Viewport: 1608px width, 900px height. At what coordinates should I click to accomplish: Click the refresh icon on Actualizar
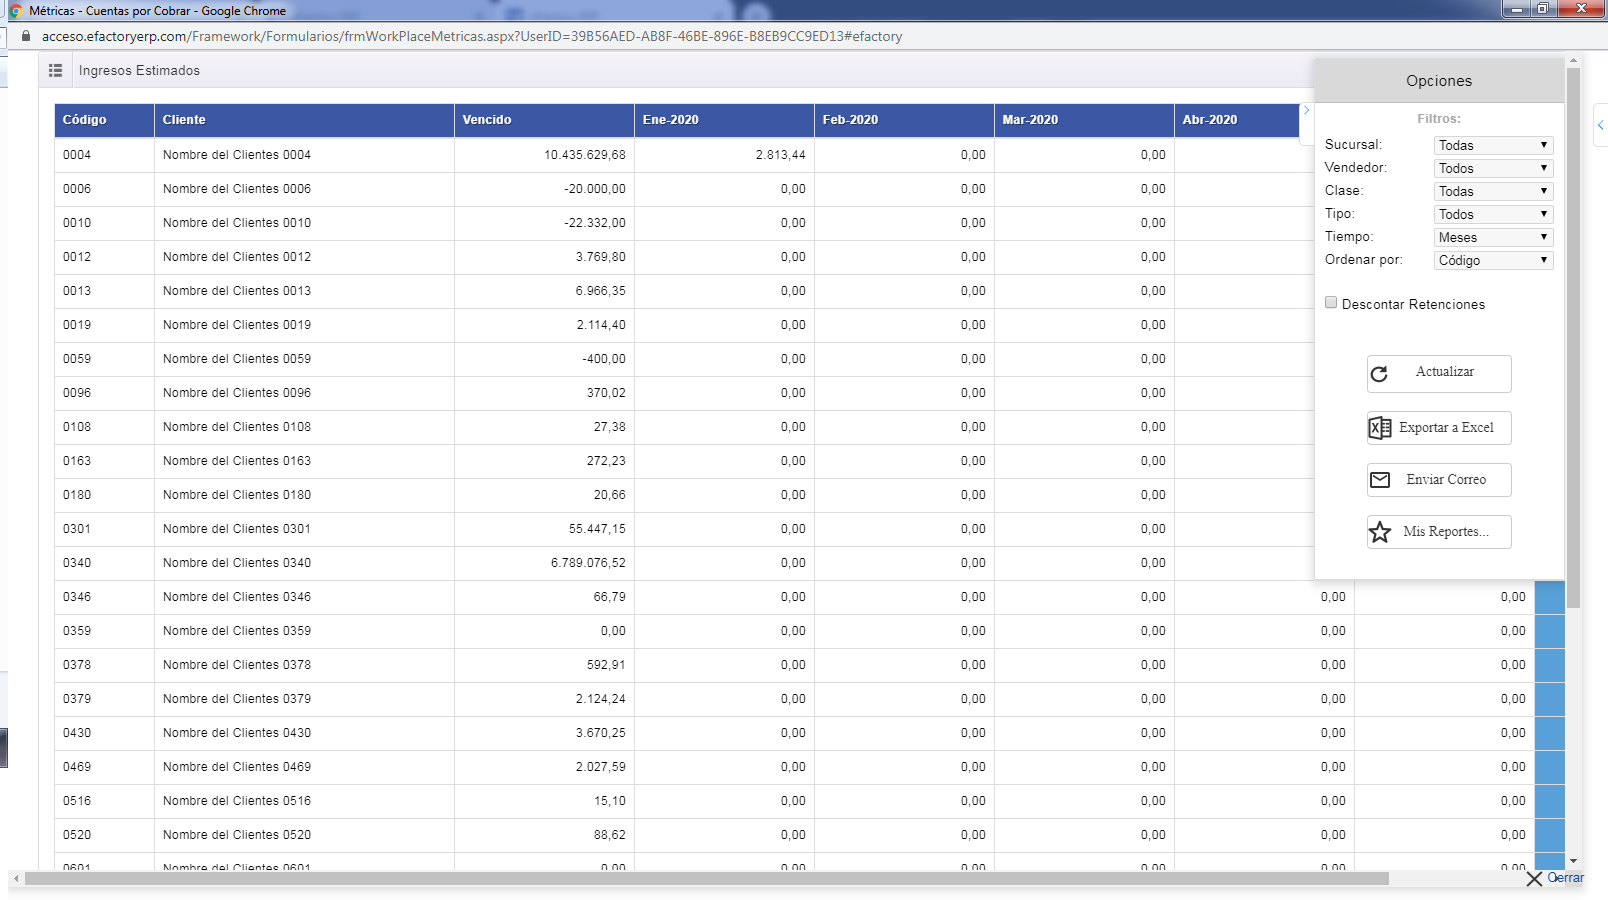tap(1379, 373)
